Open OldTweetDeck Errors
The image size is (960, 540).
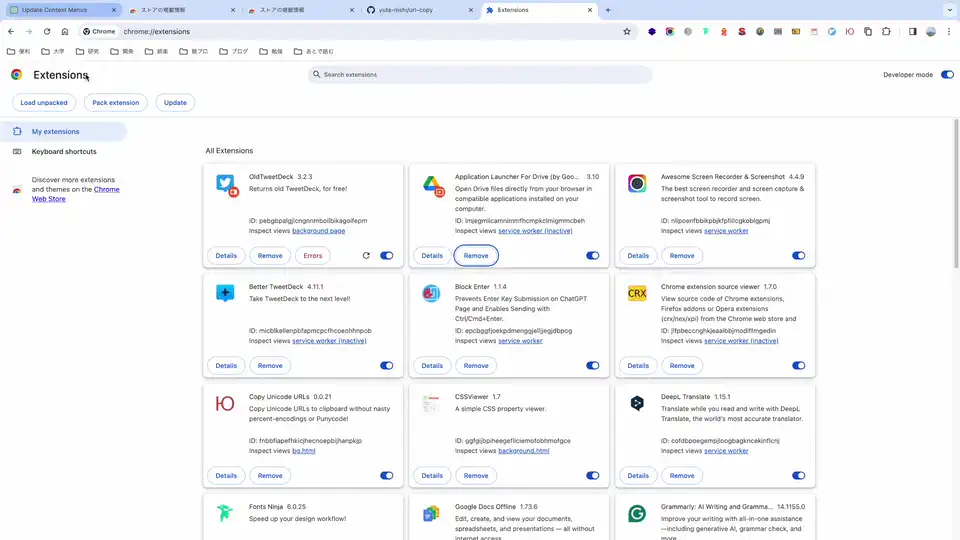pyautogui.click(x=313, y=256)
